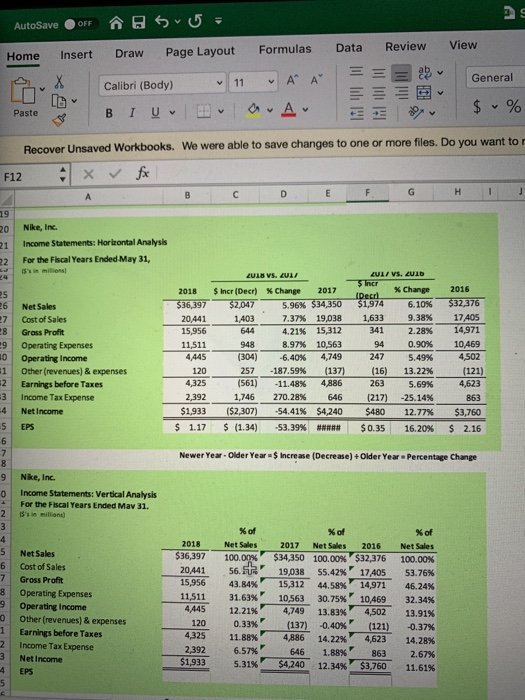Click the Percent Style icon
Image resolution: width=525 pixels, height=700 pixels.
(513, 106)
